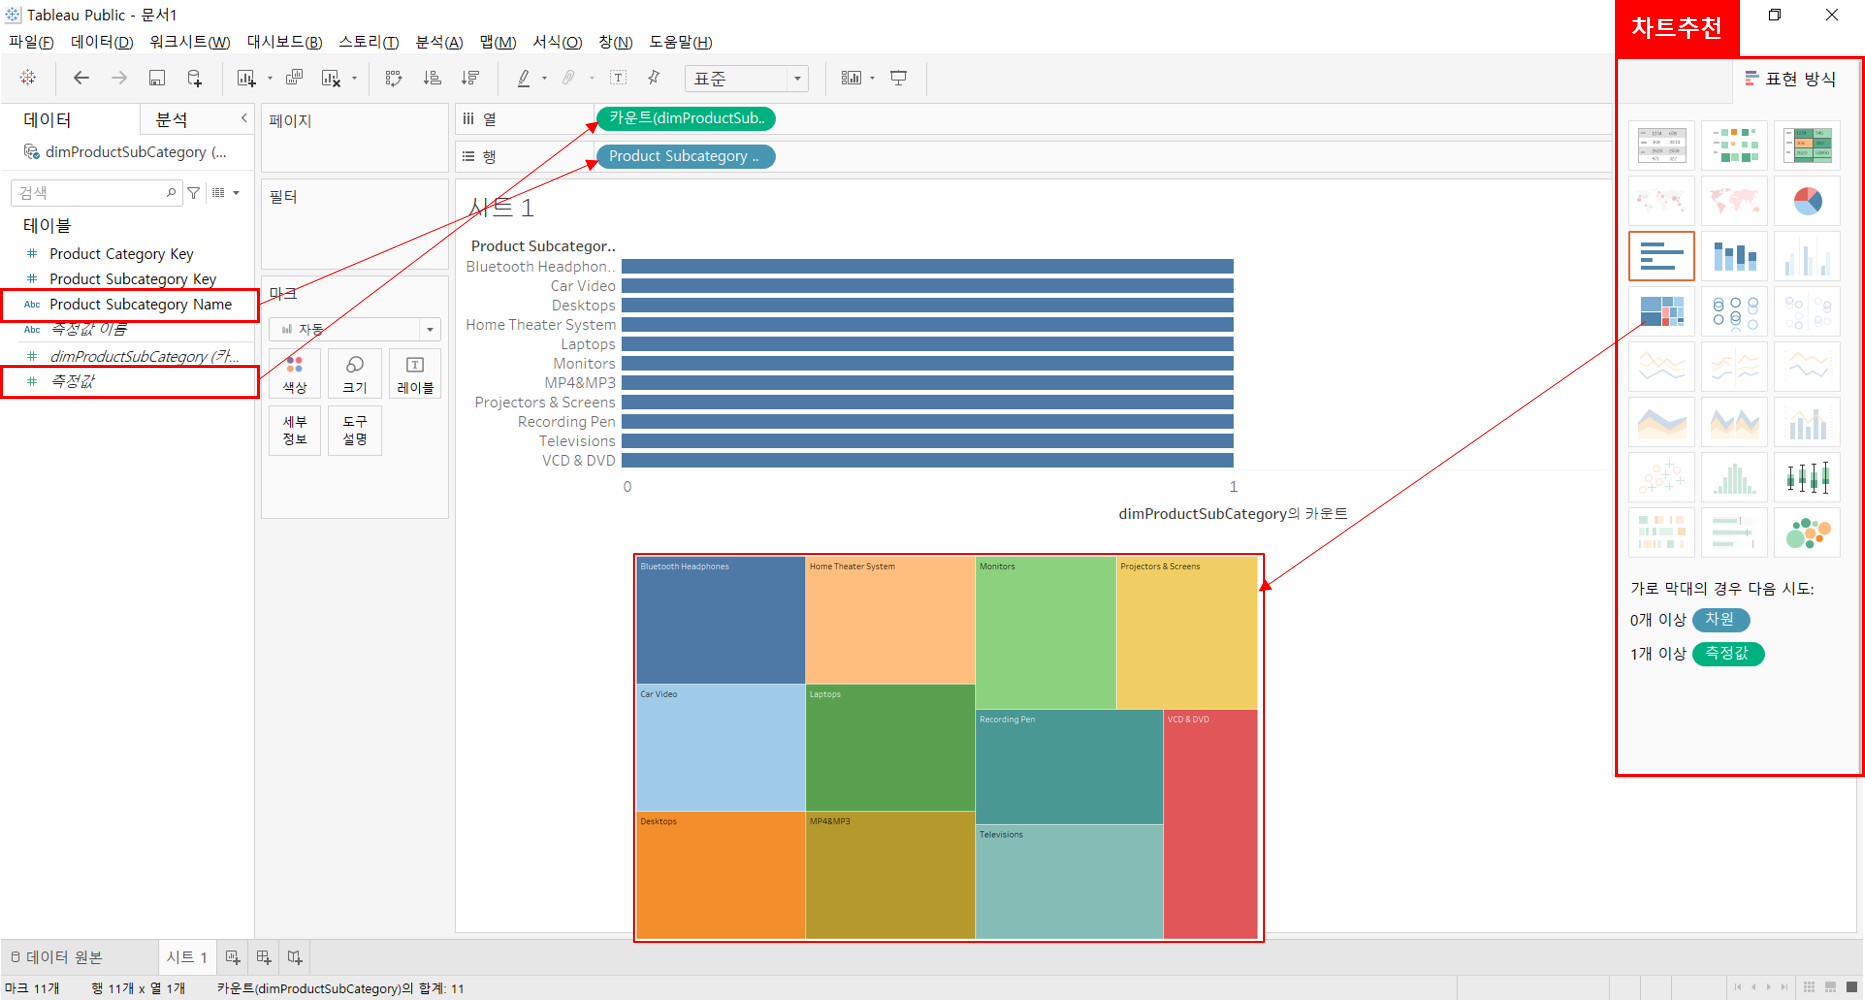Click the save disk icon in toolbar

click(157, 78)
